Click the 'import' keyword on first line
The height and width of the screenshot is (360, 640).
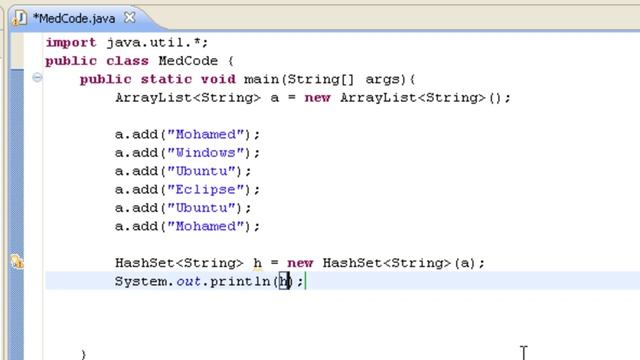(x=71, y=42)
